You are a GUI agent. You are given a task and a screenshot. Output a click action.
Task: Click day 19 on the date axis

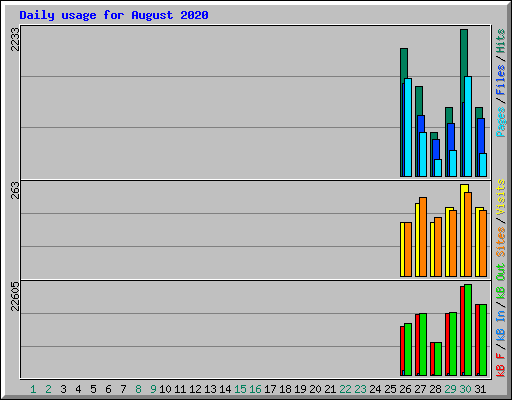click(x=300, y=389)
